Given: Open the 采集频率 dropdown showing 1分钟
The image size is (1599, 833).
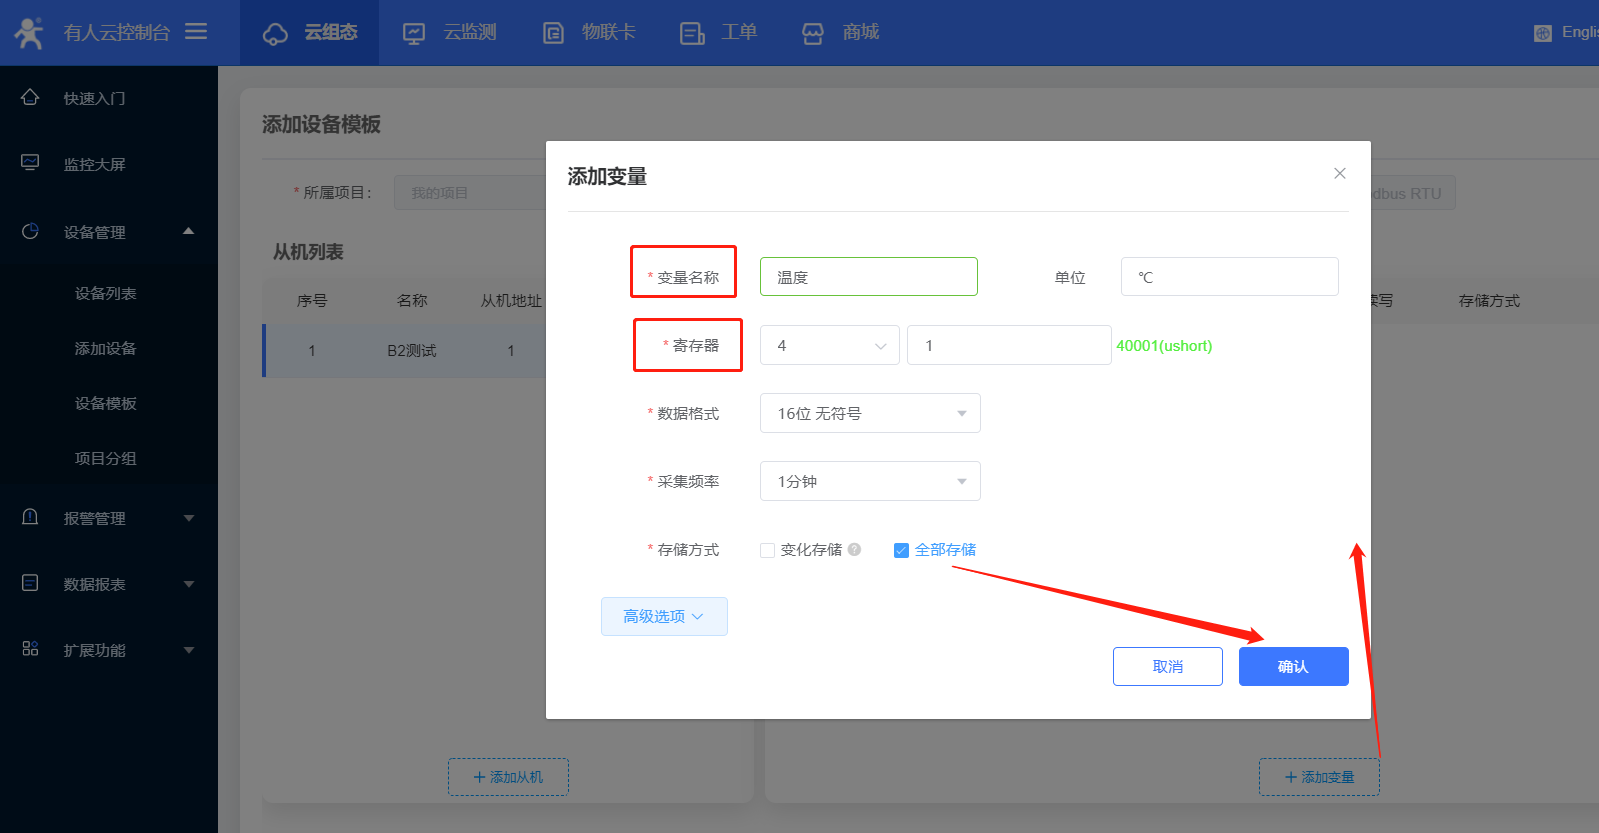Looking at the screenshot, I should pos(869,481).
